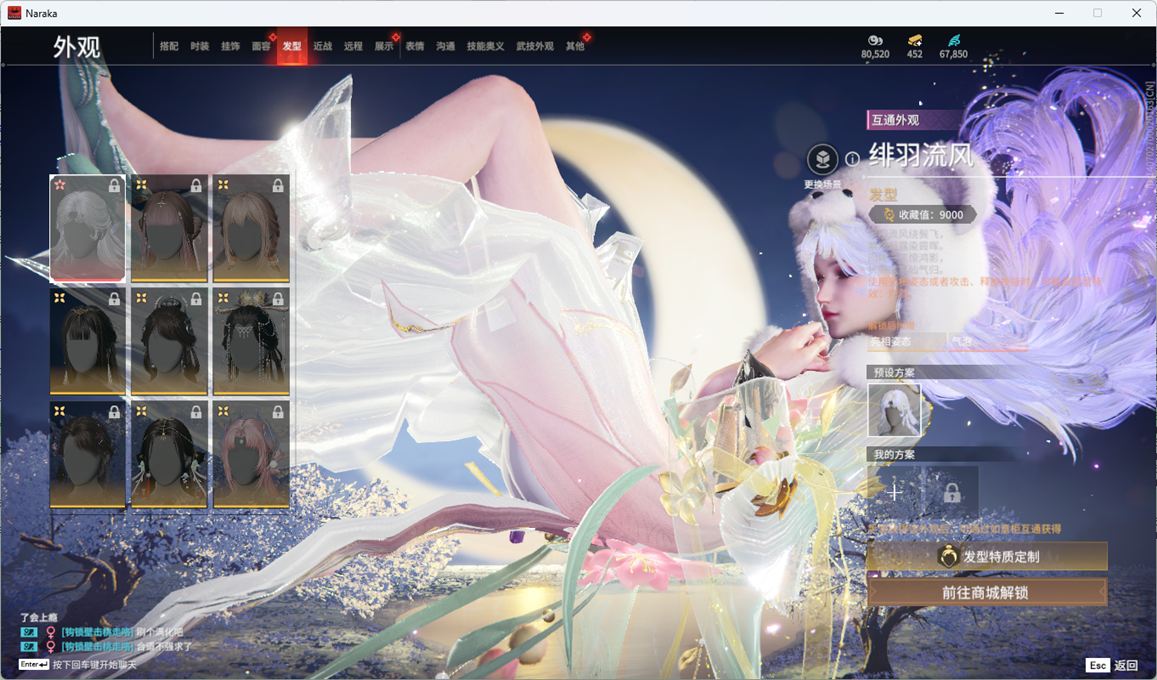Select the highlighted 发型 tab
The width and height of the screenshot is (1157, 680).
(292, 46)
